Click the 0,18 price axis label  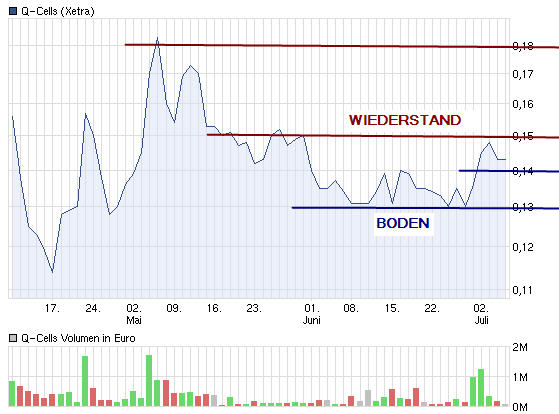point(523,46)
